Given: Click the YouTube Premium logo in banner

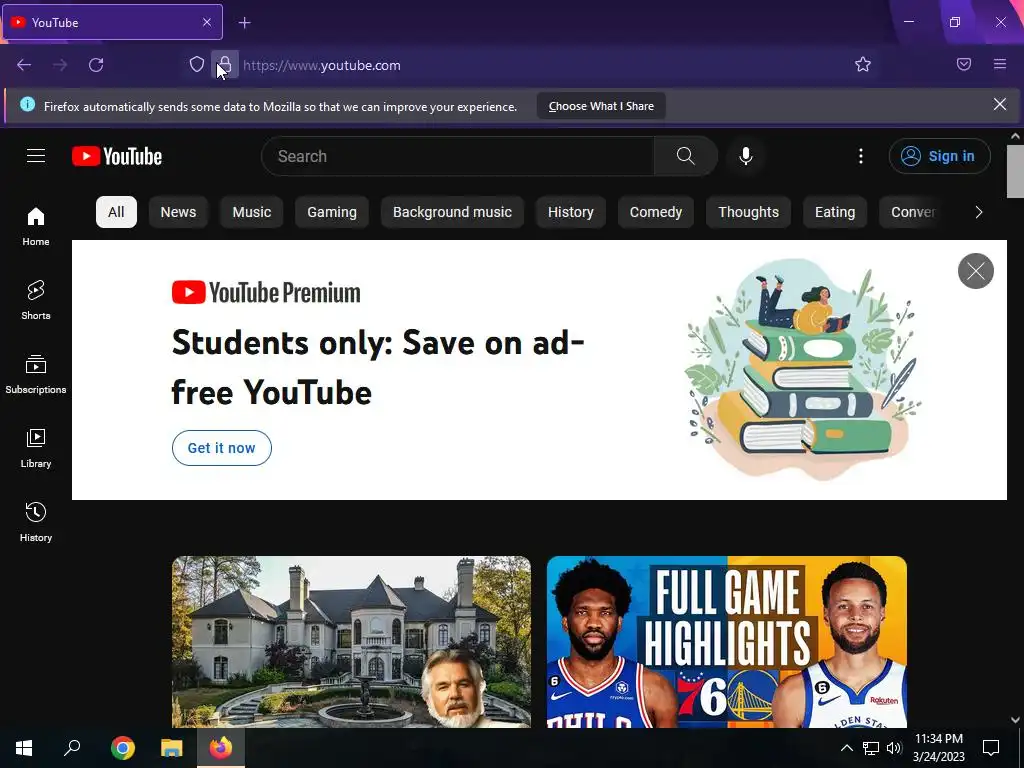Looking at the screenshot, I should coord(266,293).
